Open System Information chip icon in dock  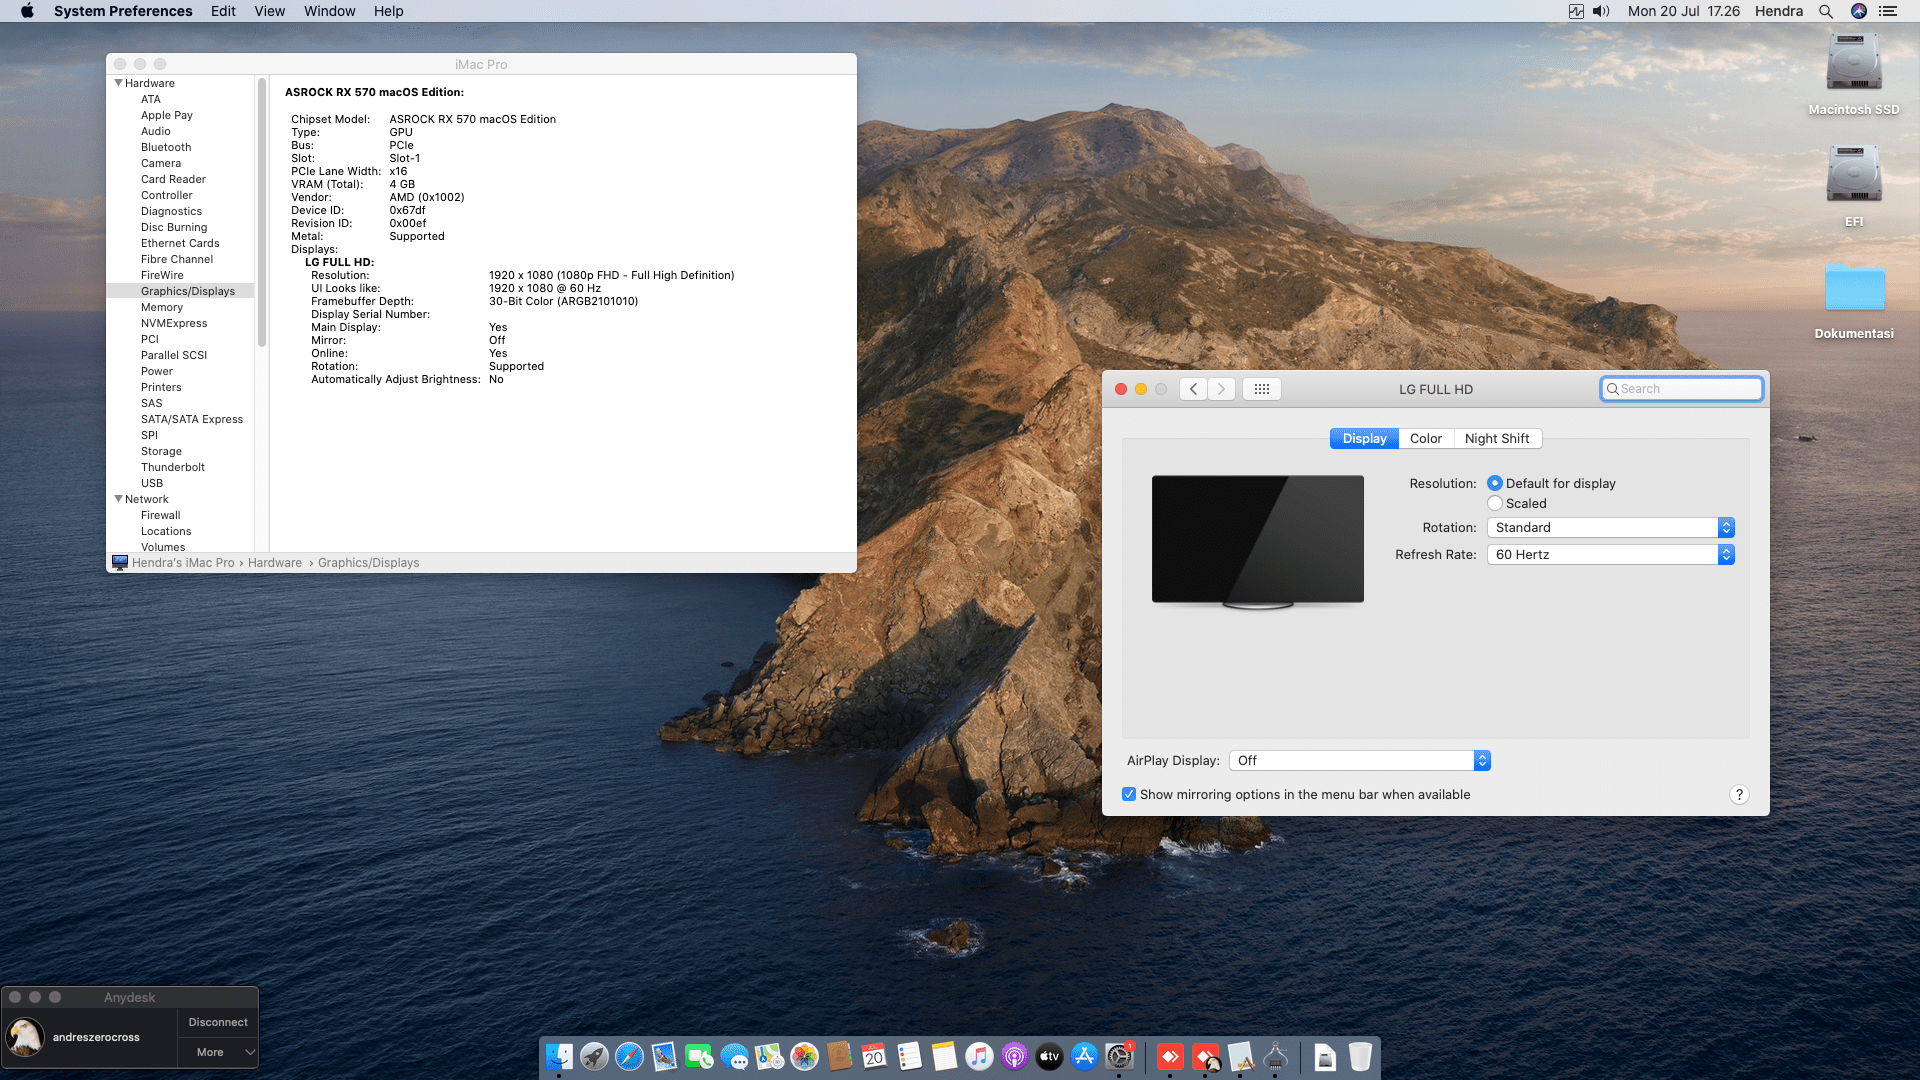click(x=1275, y=1056)
